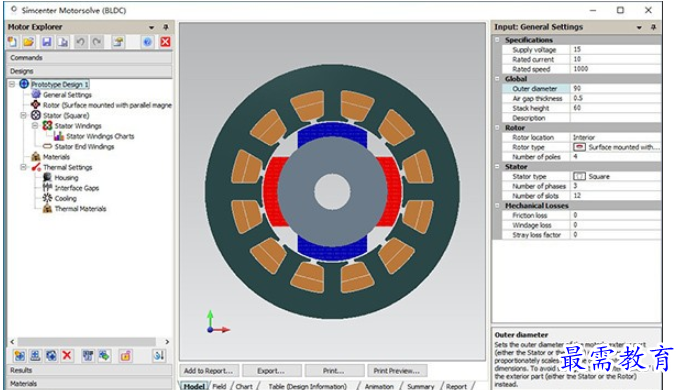Open the Report tab
The image size is (682, 390).
pyautogui.click(x=456, y=386)
